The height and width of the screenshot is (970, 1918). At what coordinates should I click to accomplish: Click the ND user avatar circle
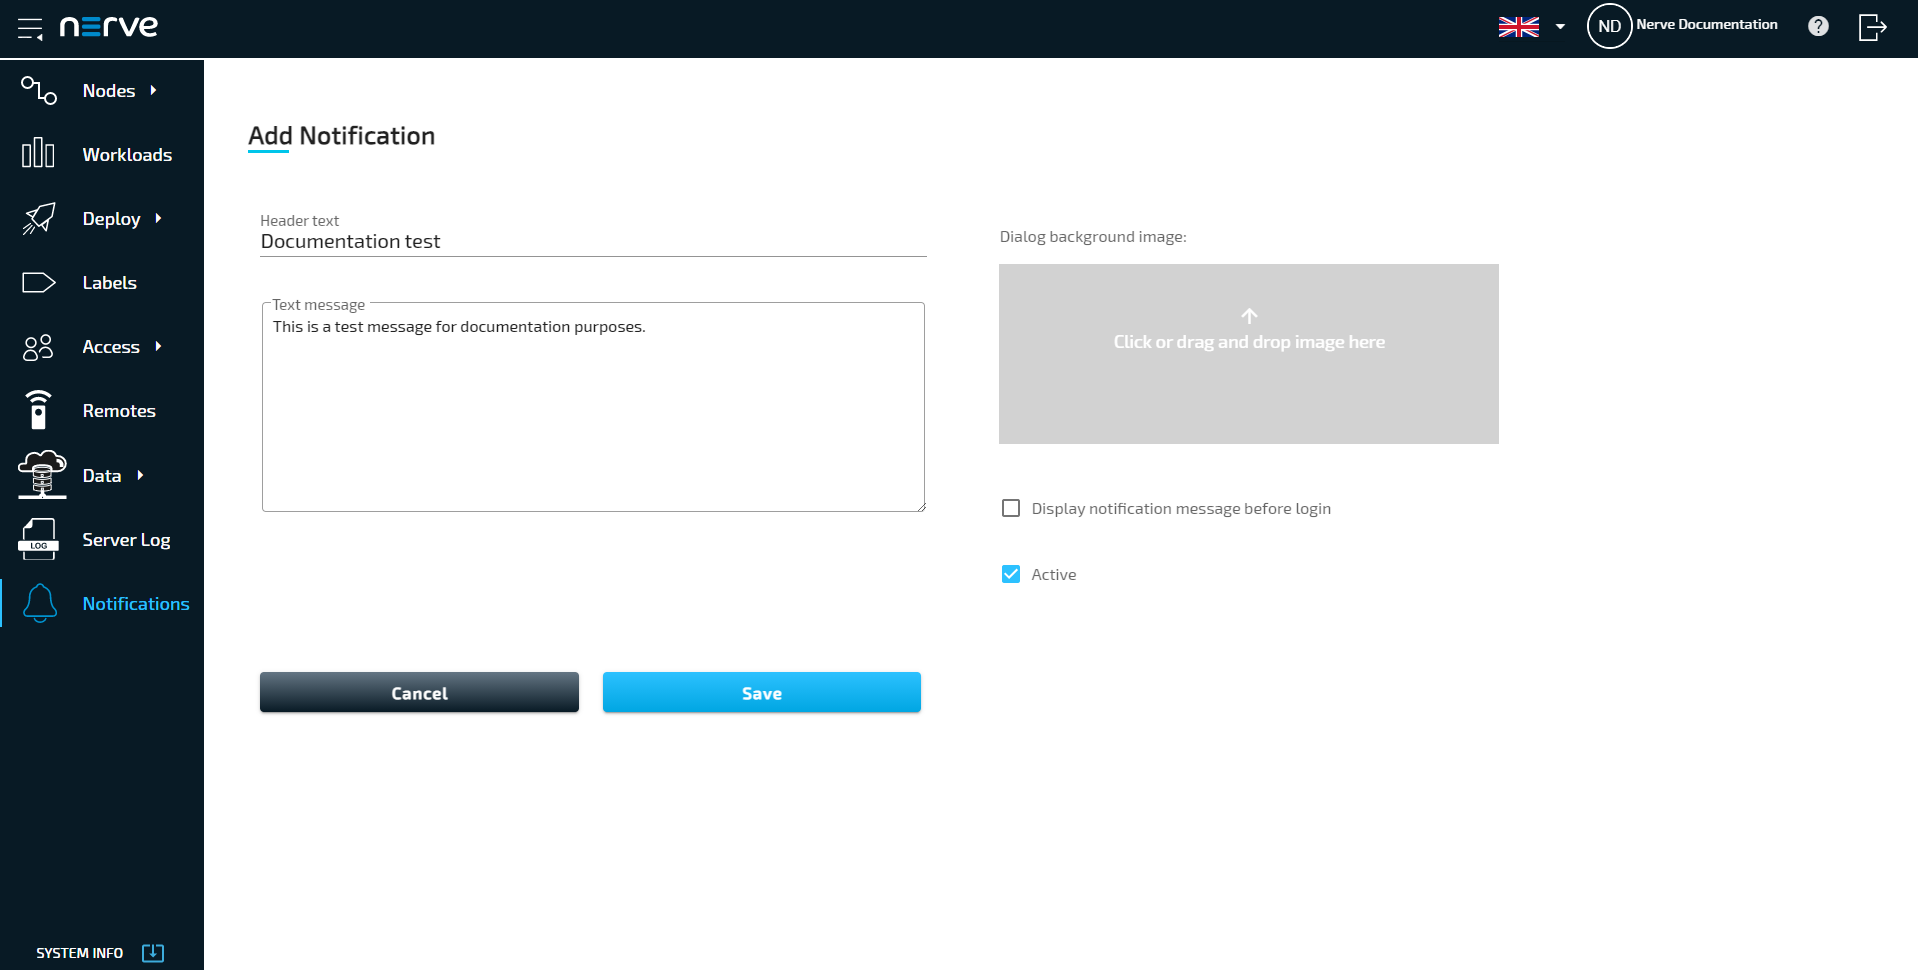pyautogui.click(x=1609, y=27)
